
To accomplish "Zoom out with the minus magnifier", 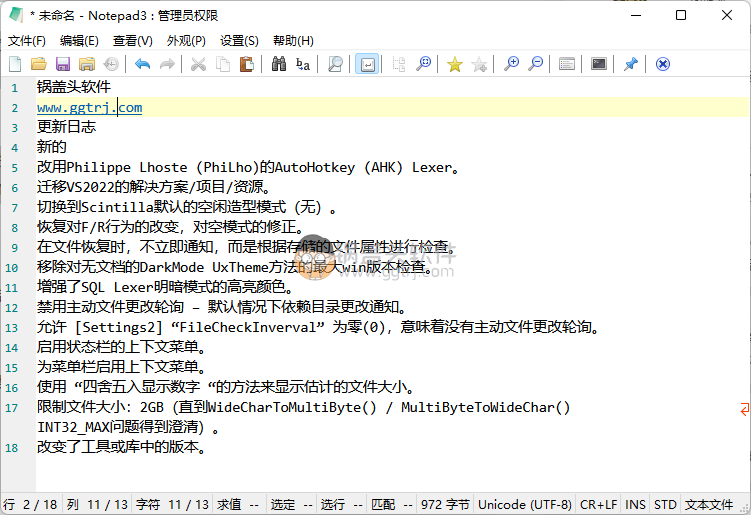I will tap(535, 64).
